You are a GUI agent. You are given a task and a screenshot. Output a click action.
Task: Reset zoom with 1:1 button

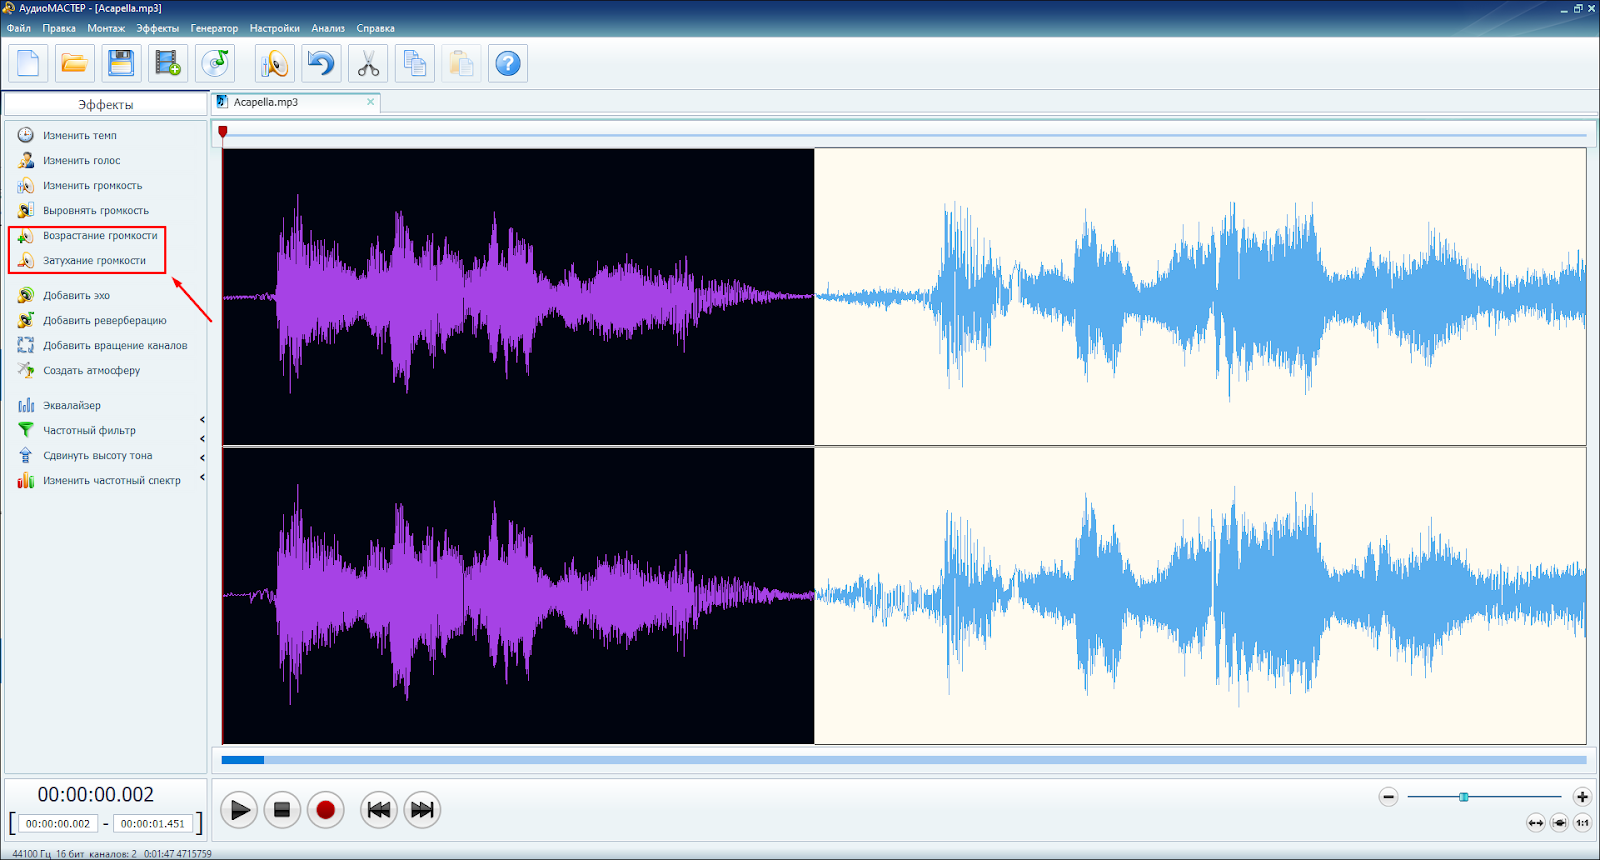pyautogui.click(x=1582, y=823)
